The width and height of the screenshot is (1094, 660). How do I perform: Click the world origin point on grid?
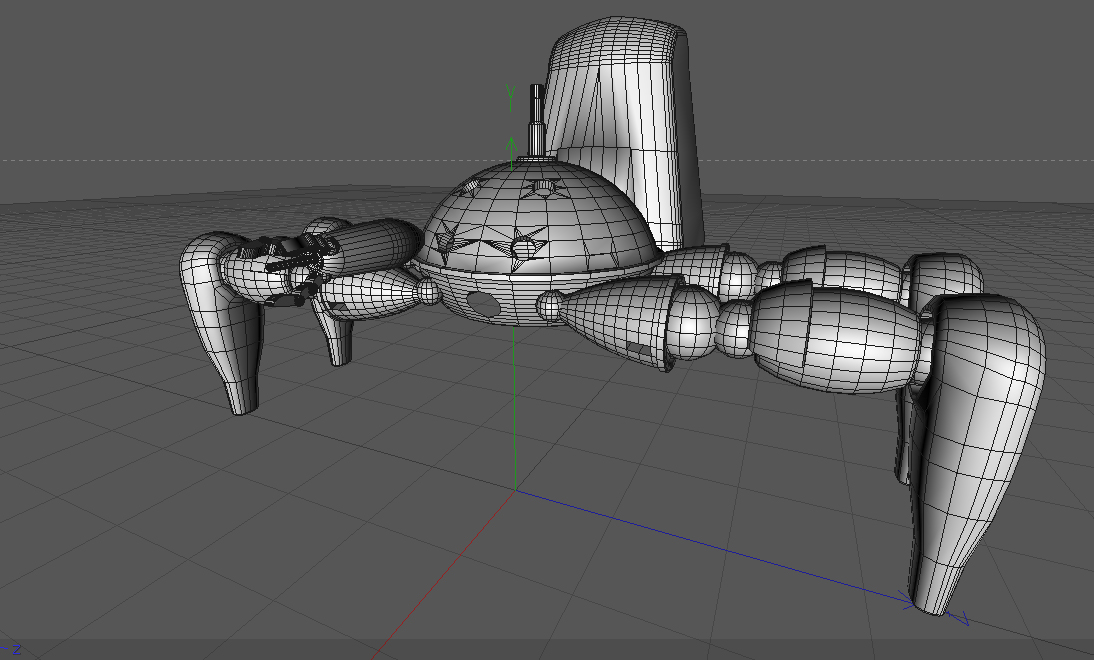(x=516, y=490)
